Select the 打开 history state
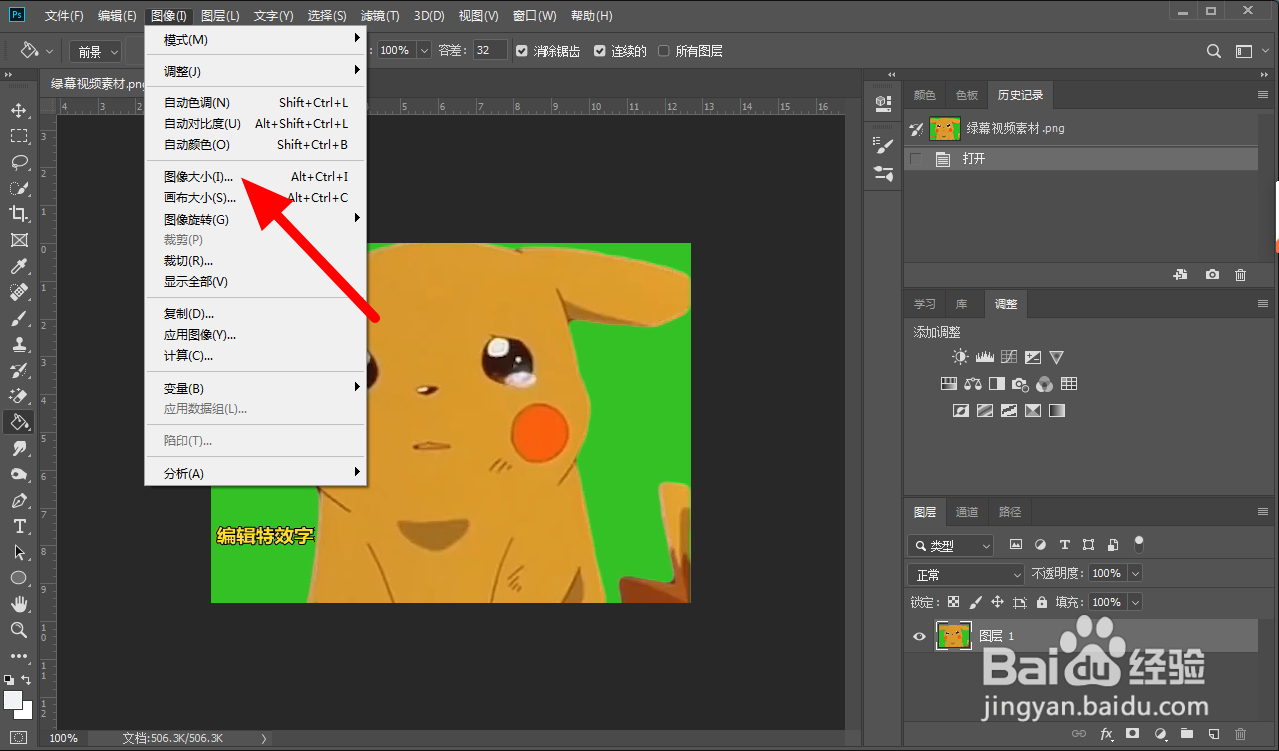1279x751 pixels. point(1081,159)
